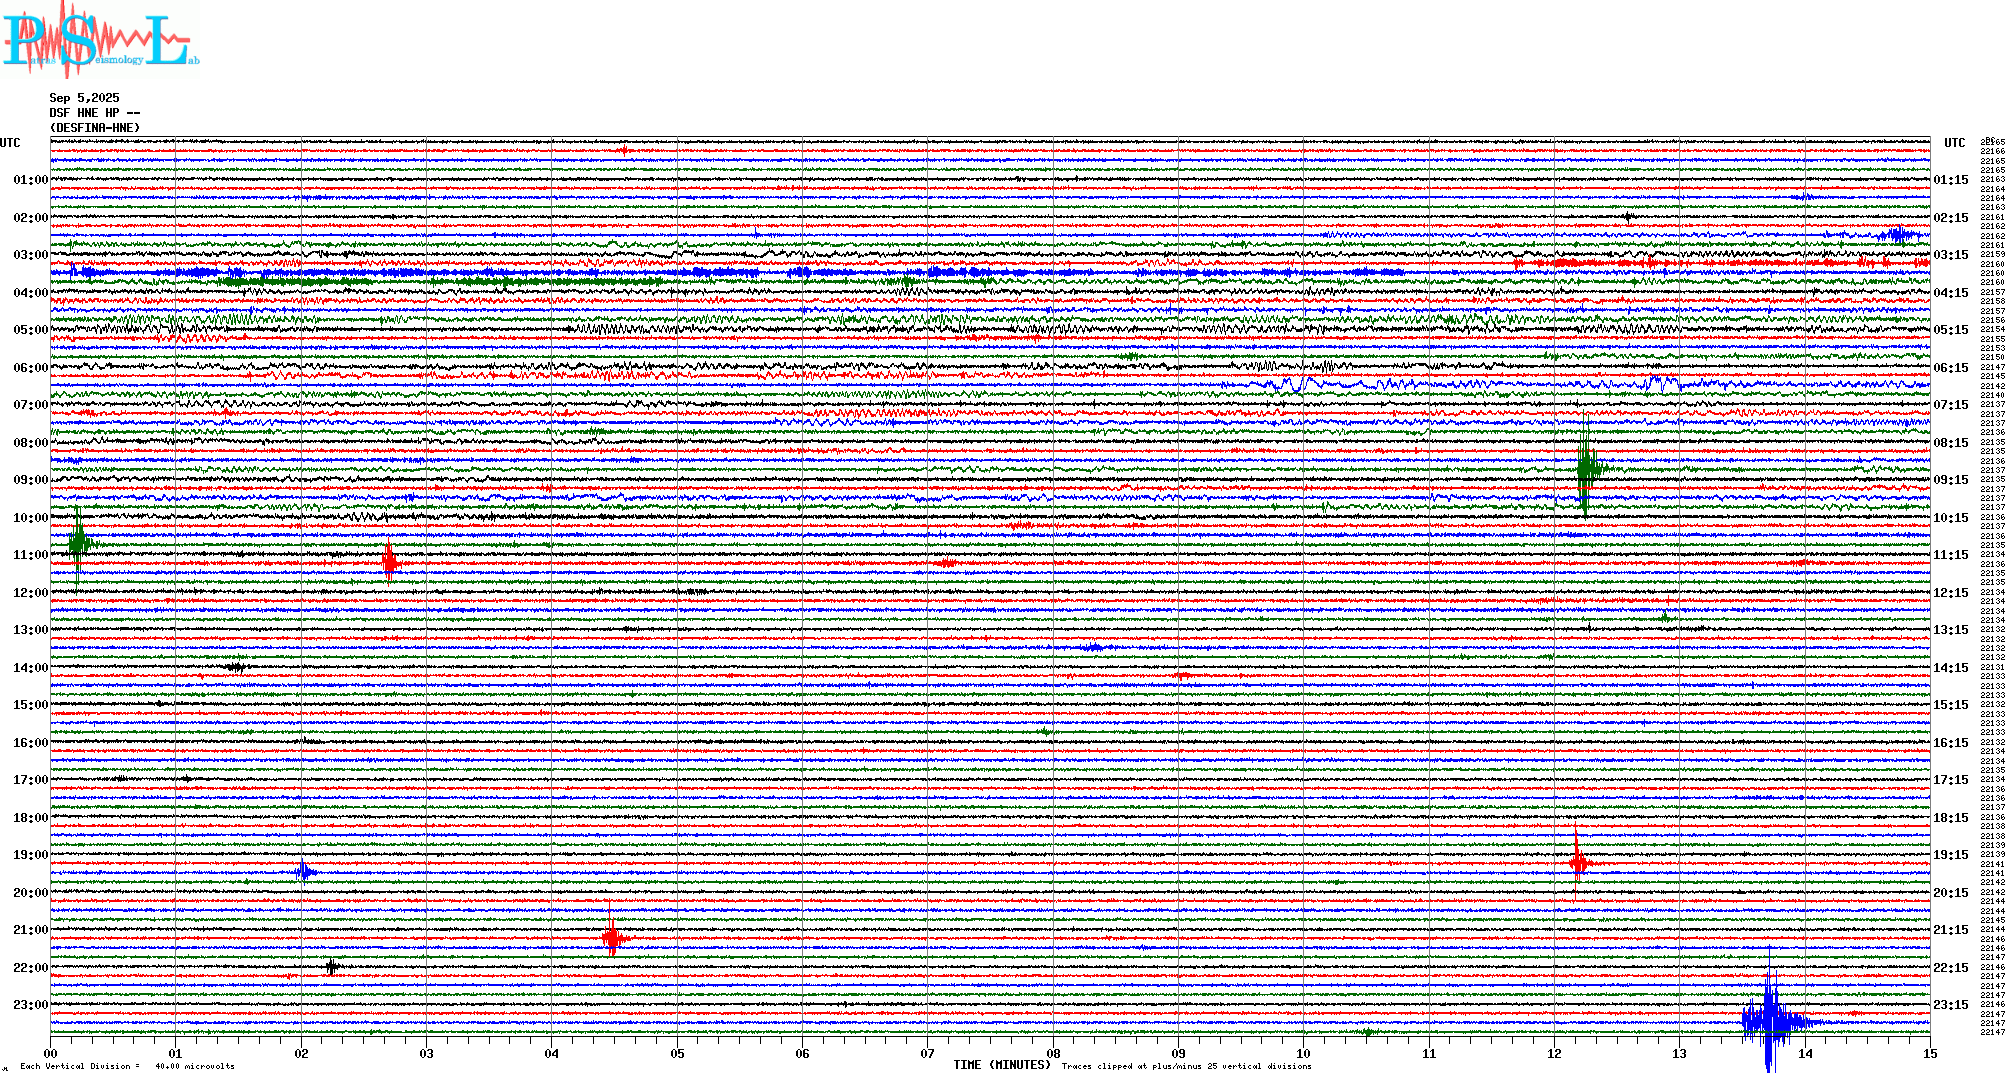Click the small black event on 22:00 trace

[x=332, y=967]
